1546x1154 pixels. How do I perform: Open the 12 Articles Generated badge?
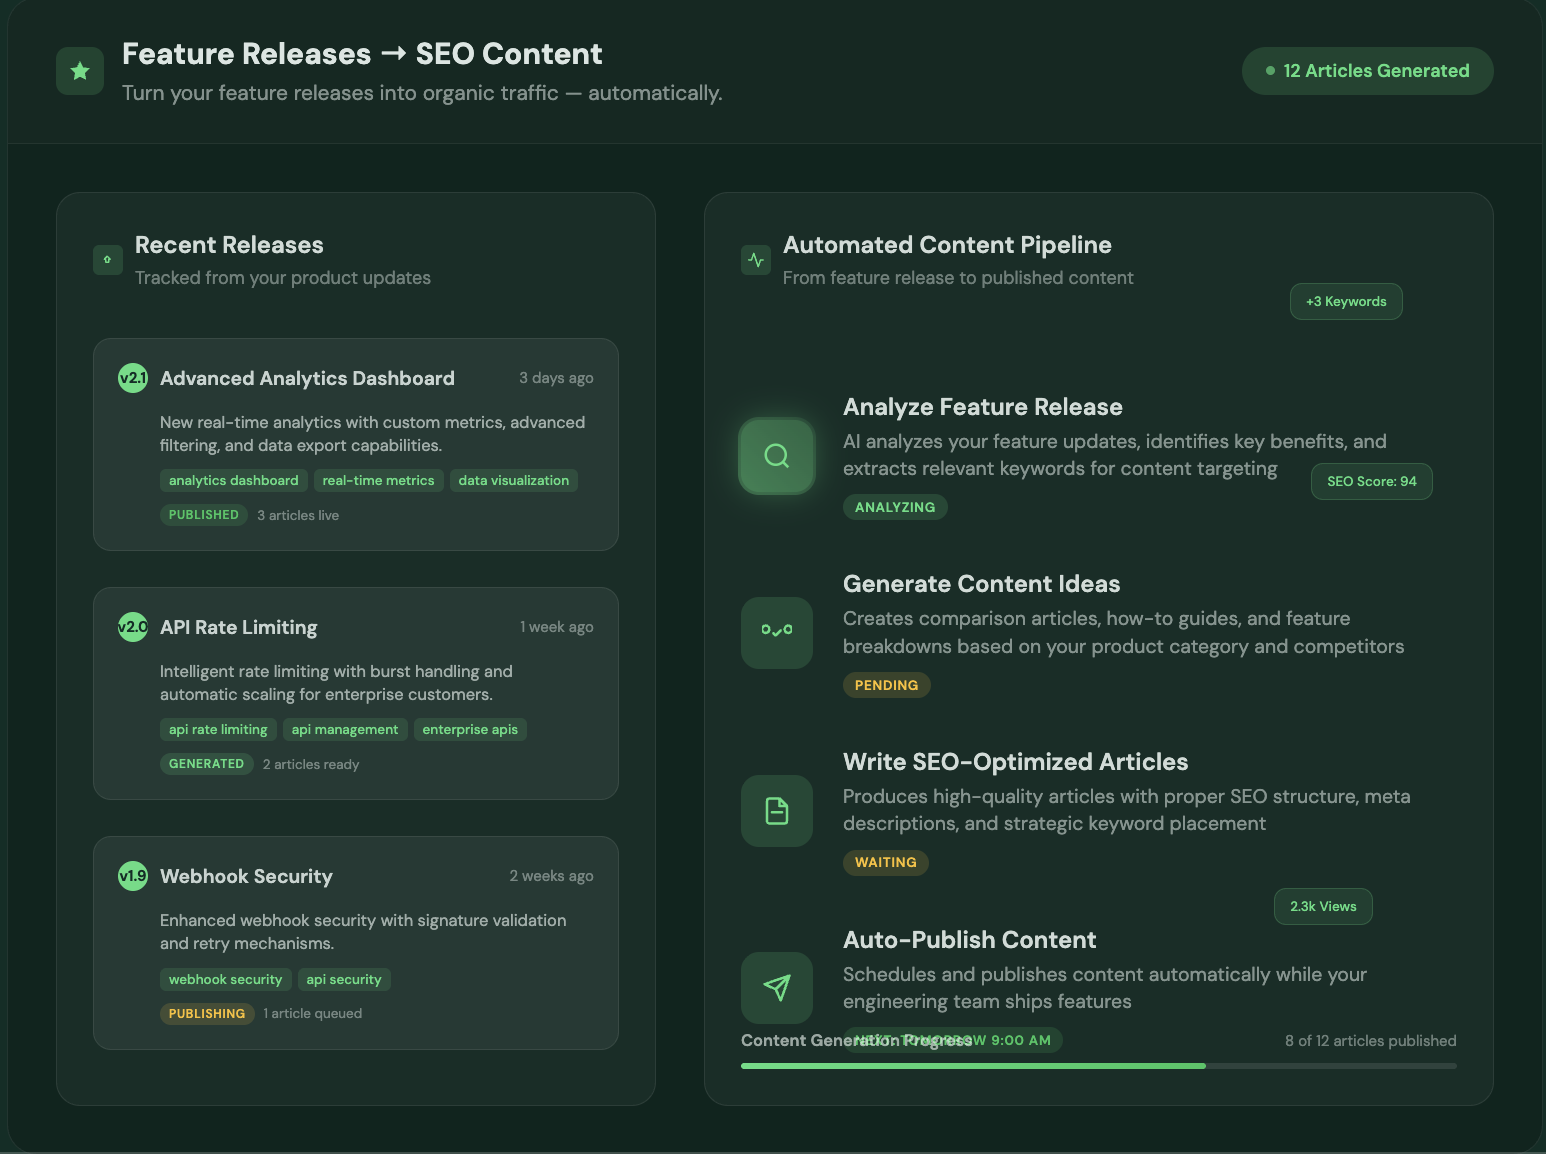(x=1367, y=71)
